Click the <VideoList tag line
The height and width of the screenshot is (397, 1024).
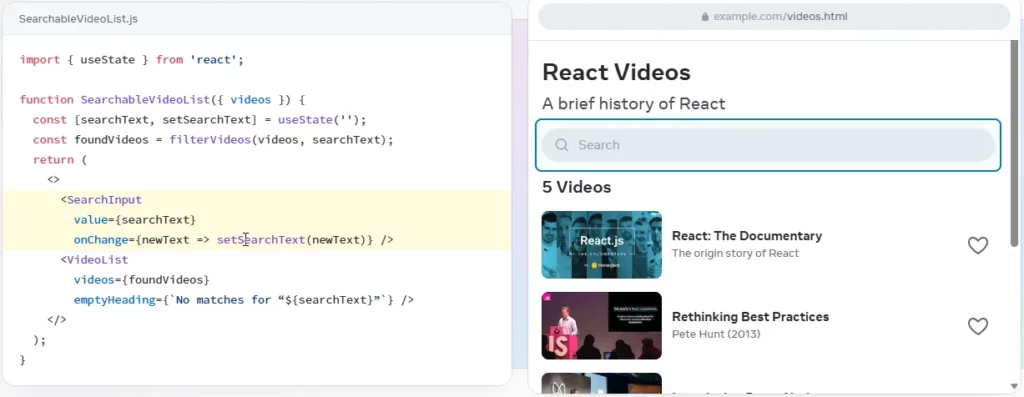coord(94,260)
